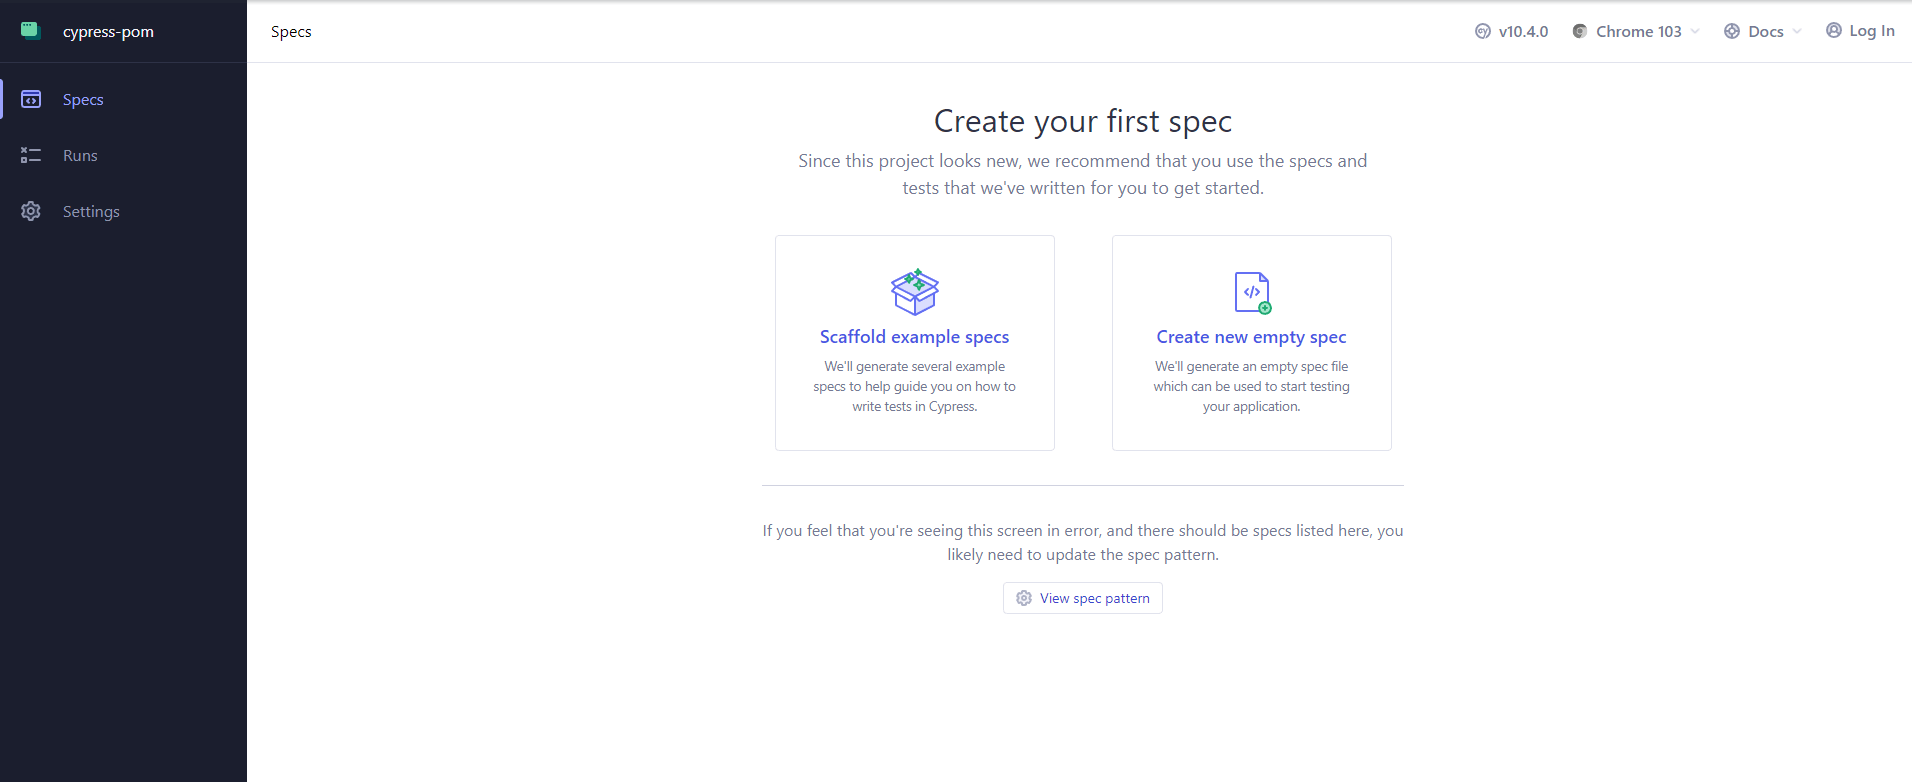Click the Settings gear icon in sidebar
This screenshot has width=1912, height=782.
pyautogui.click(x=31, y=211)
